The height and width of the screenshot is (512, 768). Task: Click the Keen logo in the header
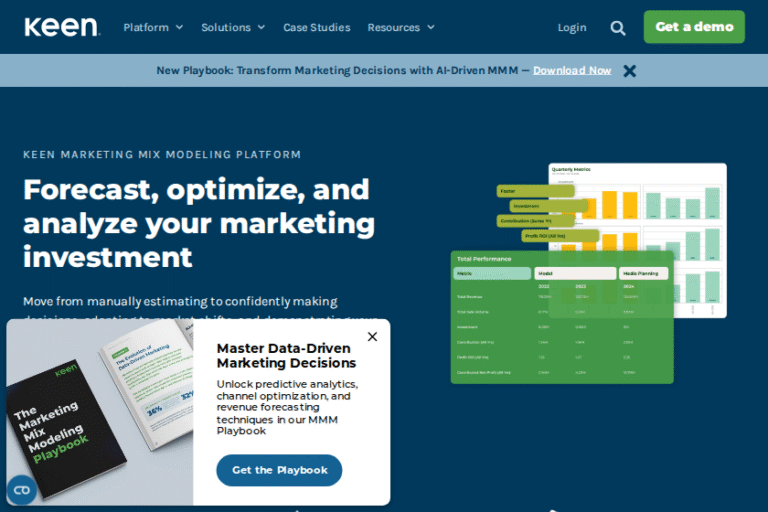[x=61, y=27]
